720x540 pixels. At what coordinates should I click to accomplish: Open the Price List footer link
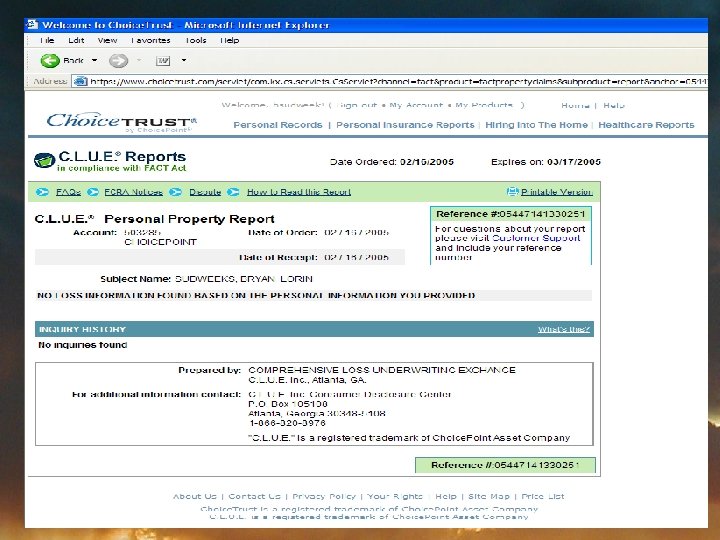click(x=543, y=496)
